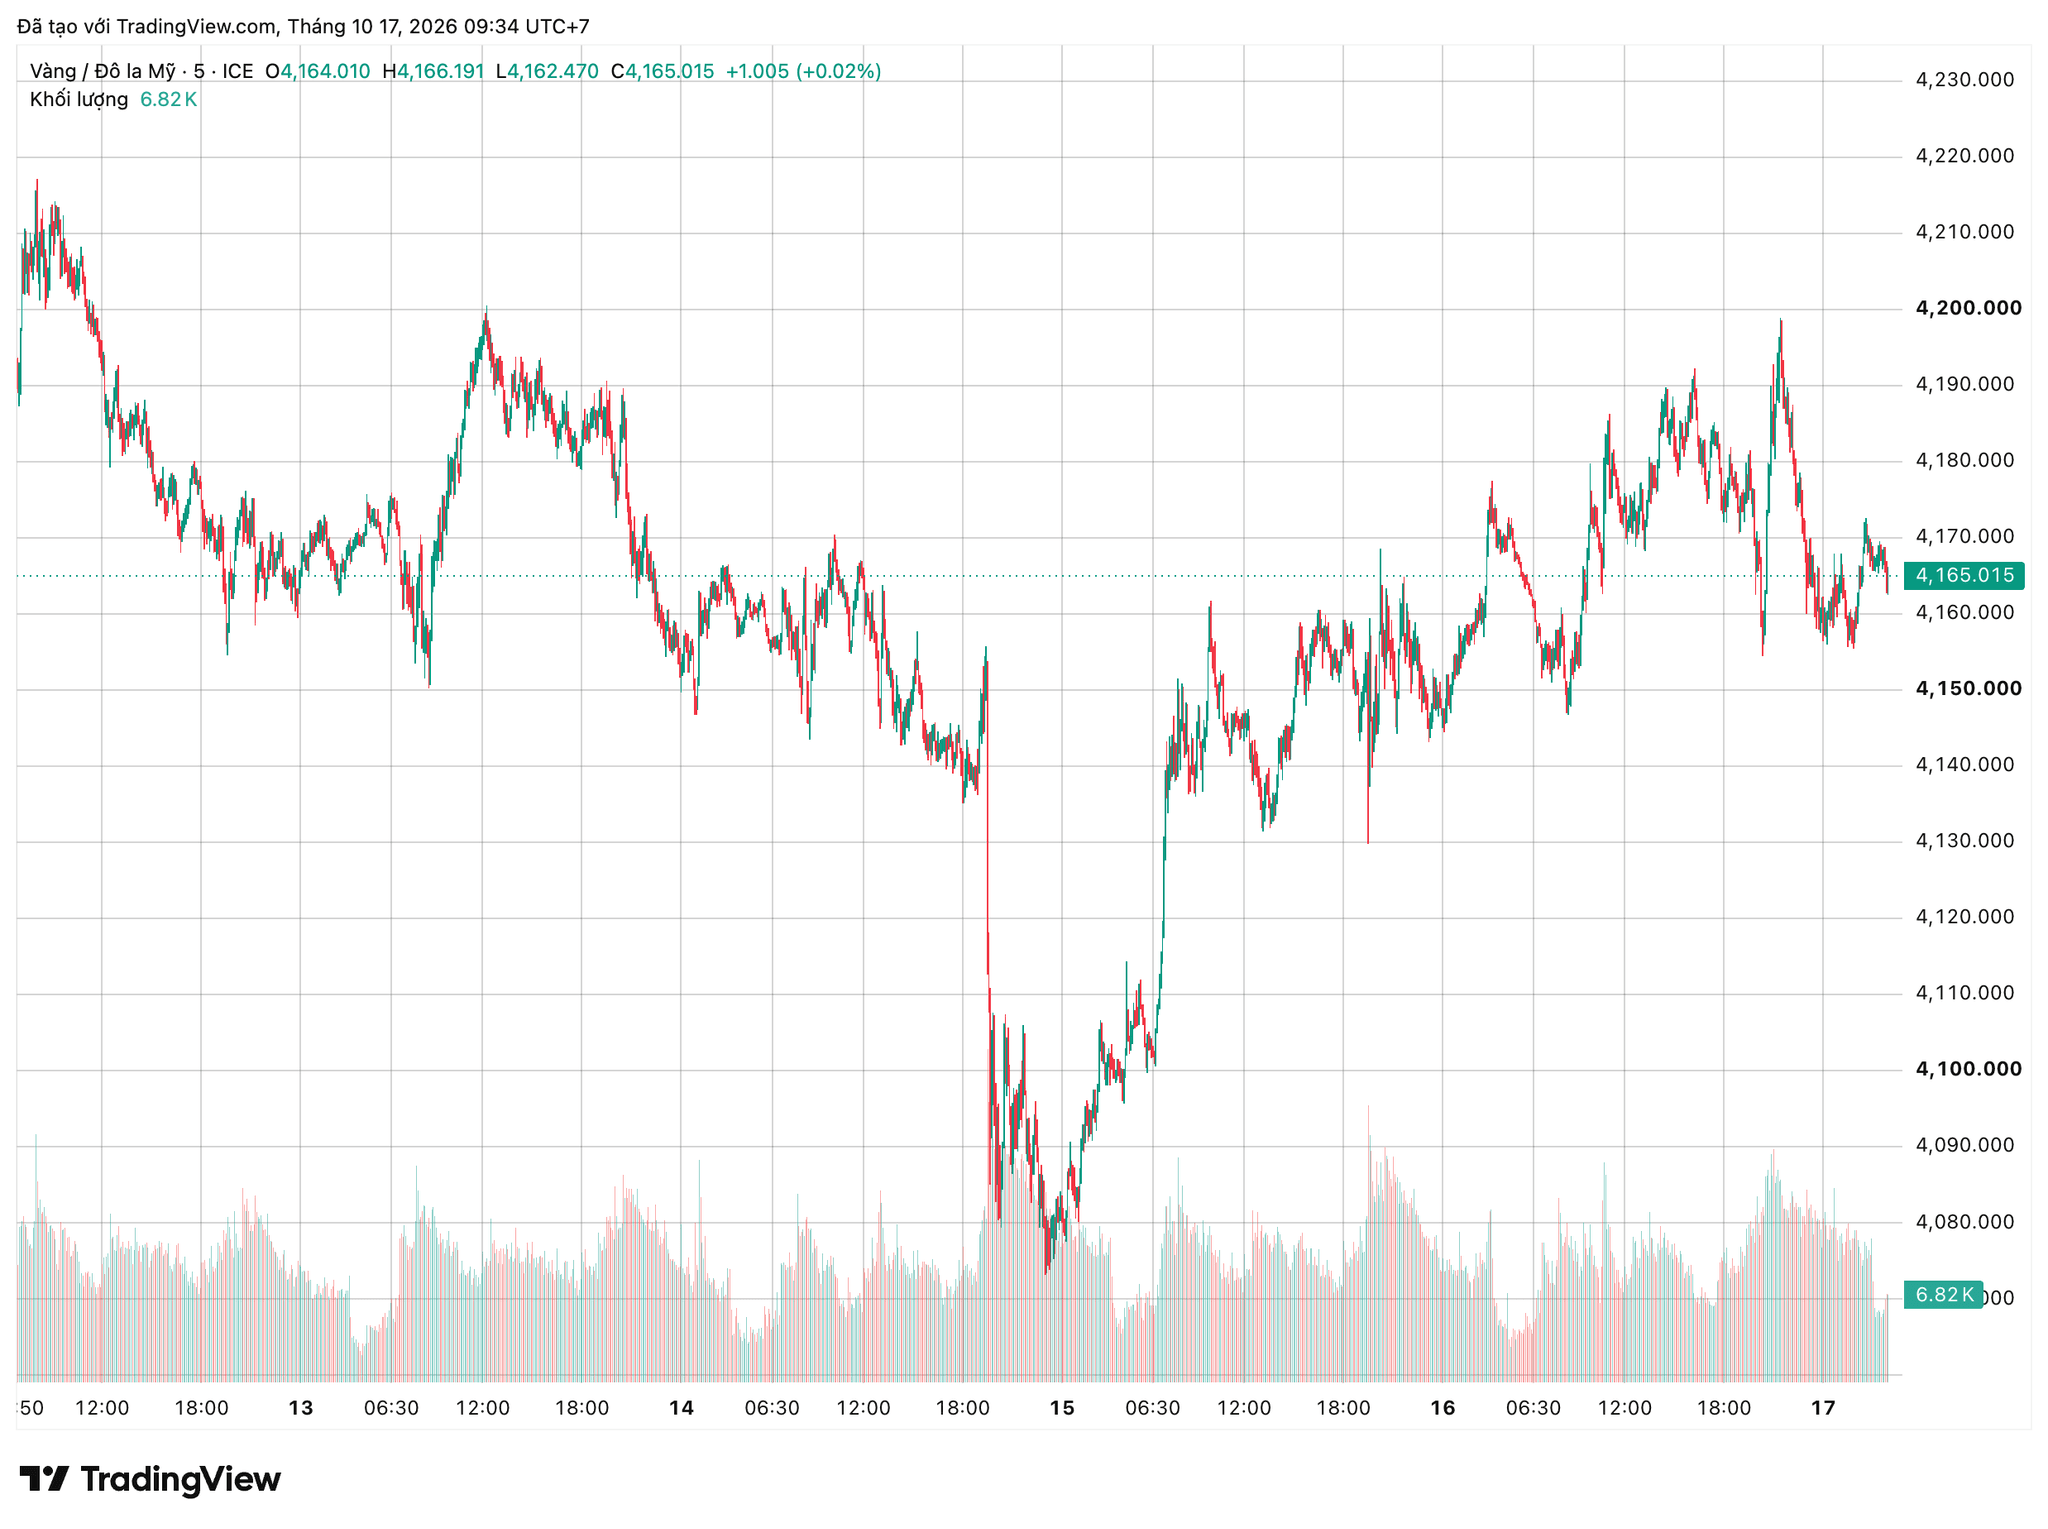Click the 6.82 K value beside 'Khối lượng'
This screenshot has height=1529, width=2048.
[168, 99]
